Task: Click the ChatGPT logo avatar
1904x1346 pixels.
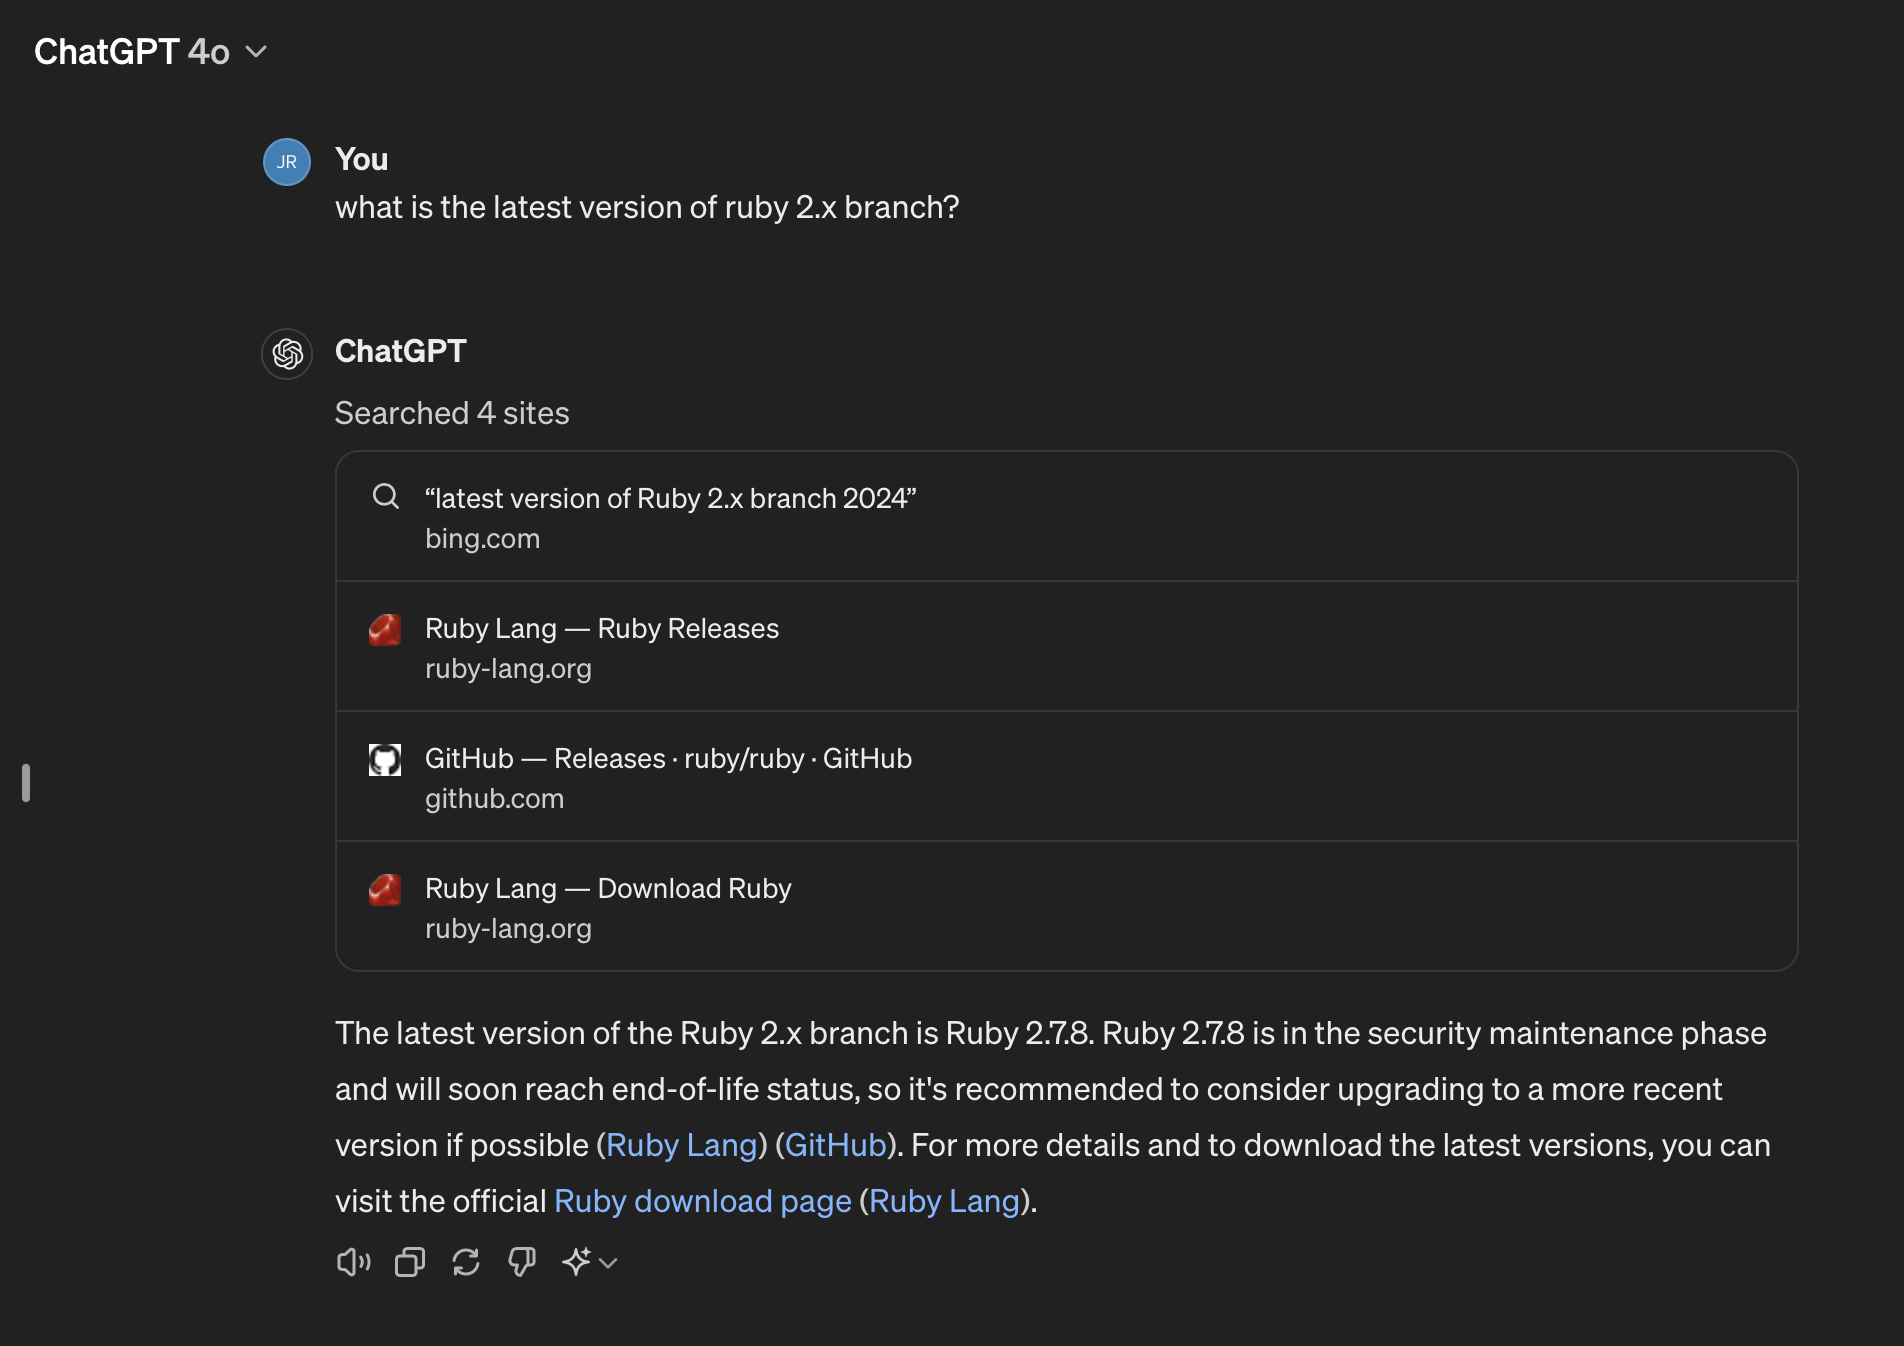Action: [287, 354]
